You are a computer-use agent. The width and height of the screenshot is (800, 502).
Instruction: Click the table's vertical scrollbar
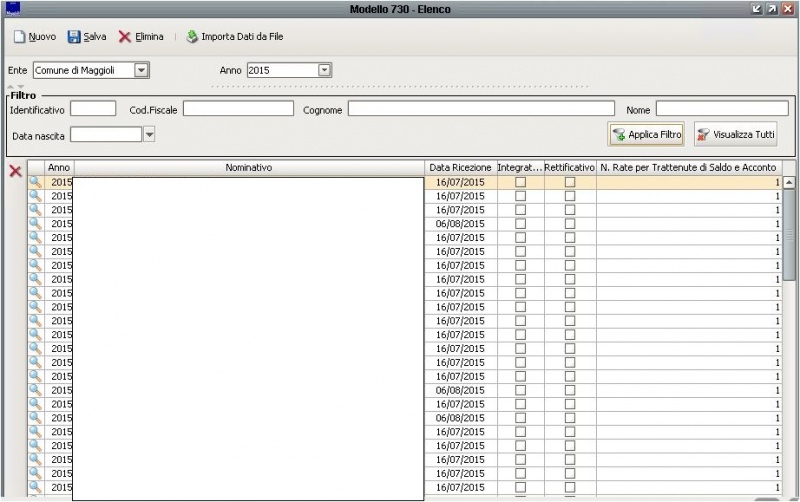coord(789,300)
